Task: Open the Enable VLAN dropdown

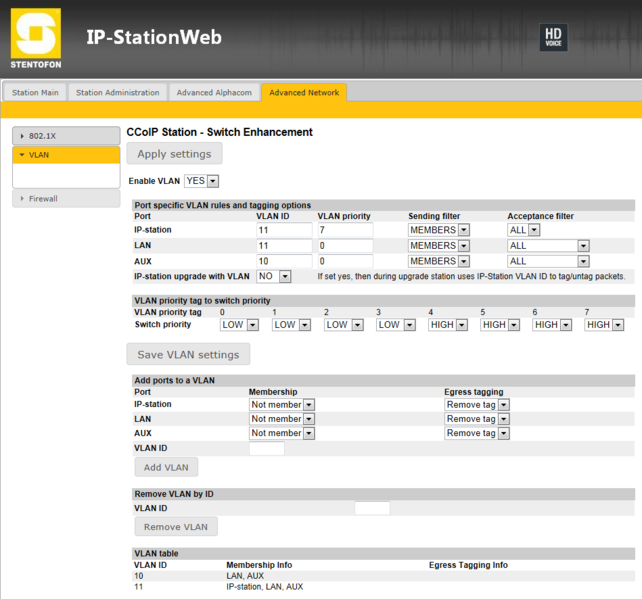Action: tap(201, 181)
